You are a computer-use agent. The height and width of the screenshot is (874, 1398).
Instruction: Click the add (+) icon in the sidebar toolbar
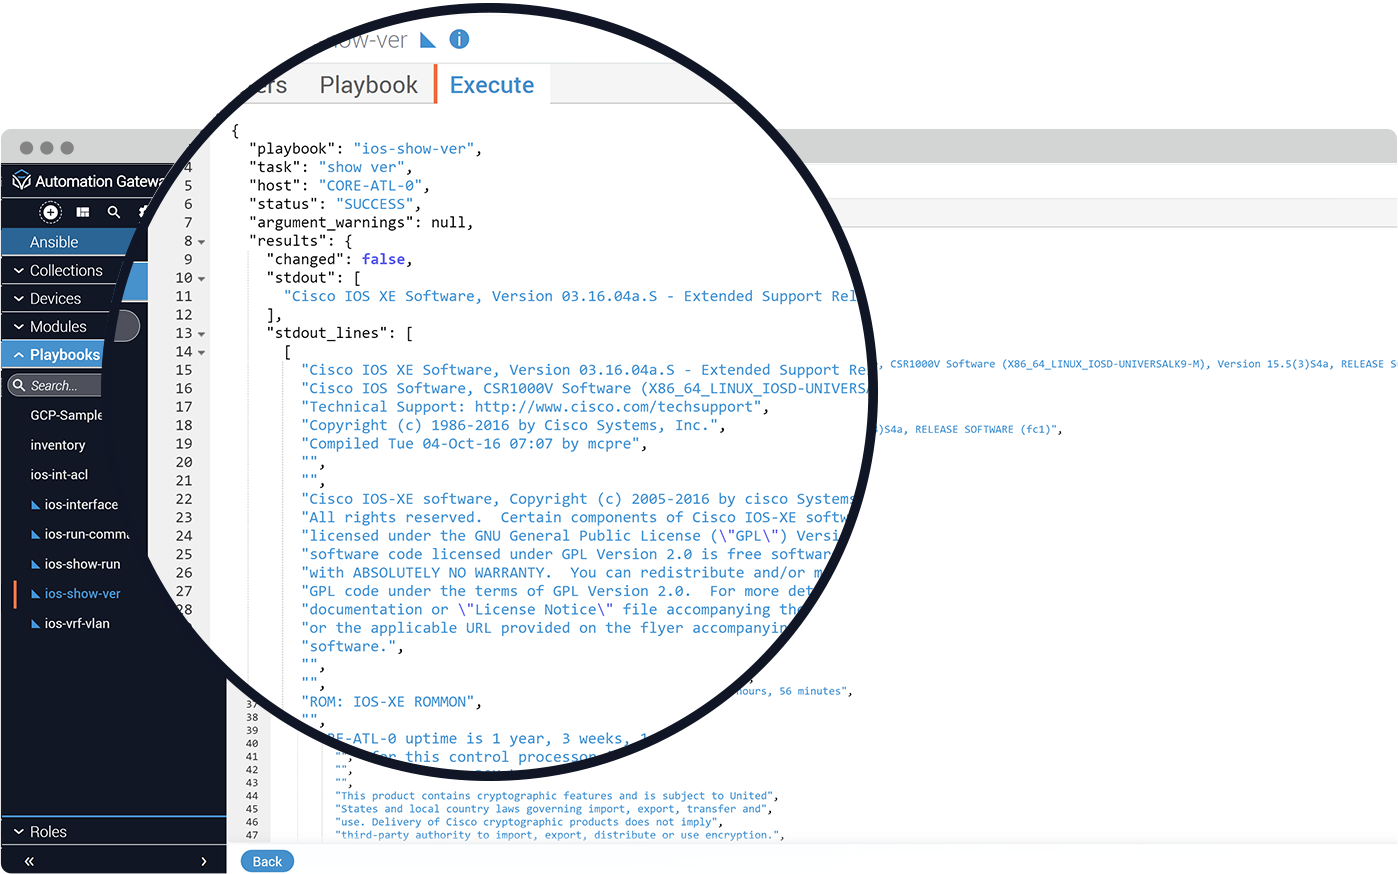coord(50,212)
